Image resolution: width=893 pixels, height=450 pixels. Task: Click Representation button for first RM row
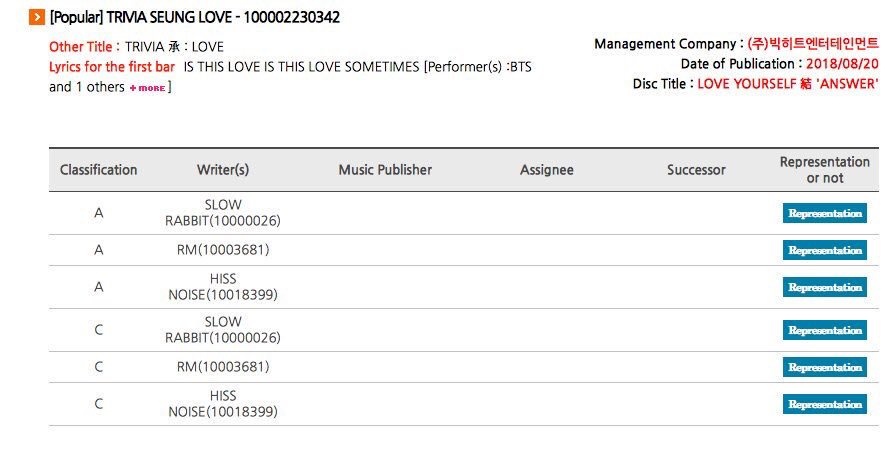pos(824,250)
